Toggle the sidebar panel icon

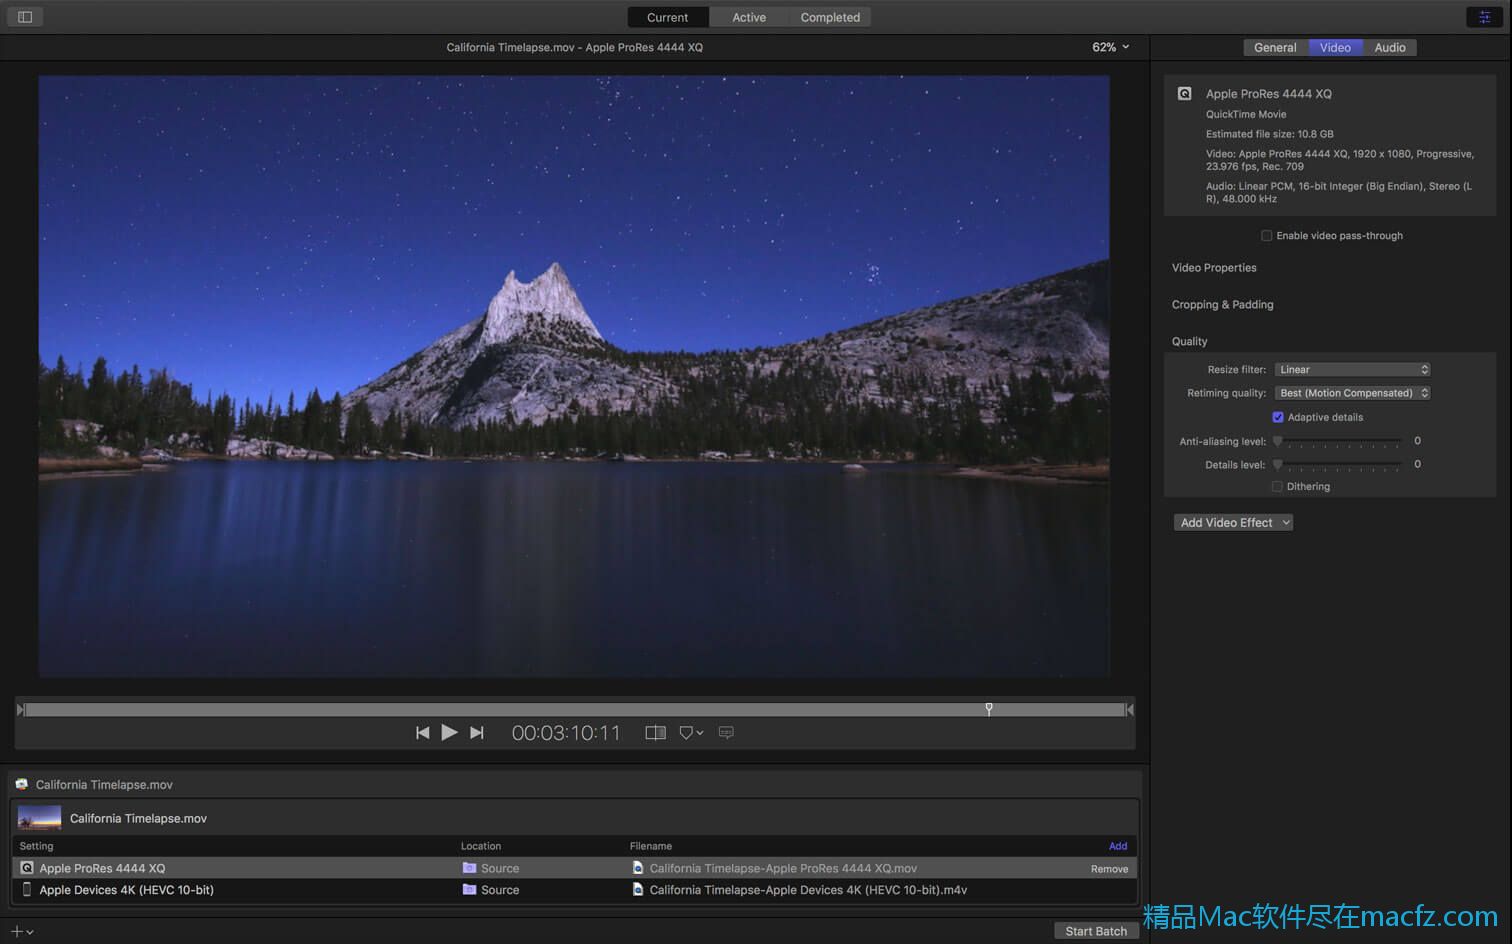click(x=25, y=17)
